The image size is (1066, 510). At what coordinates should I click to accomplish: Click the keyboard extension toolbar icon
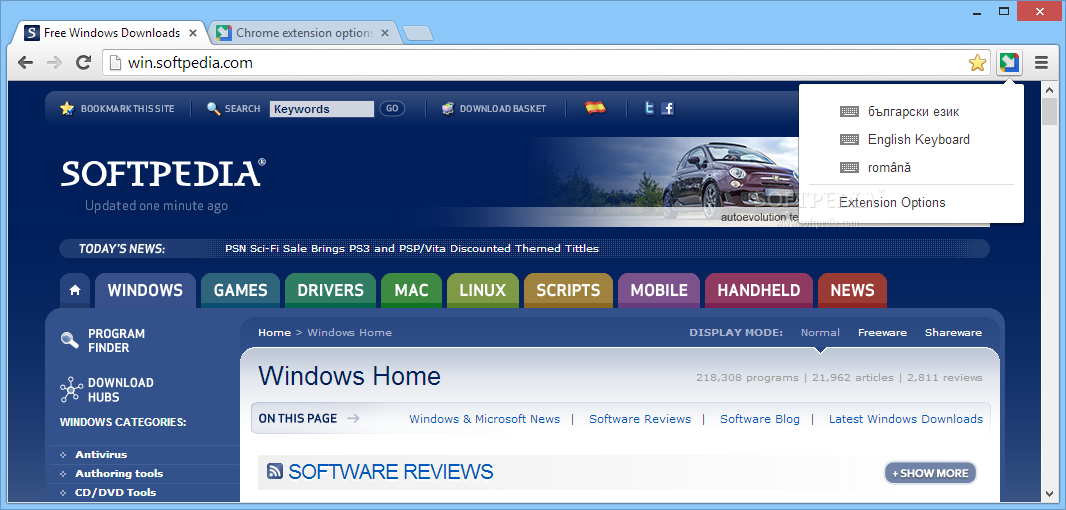click(x=1010, y=63)
